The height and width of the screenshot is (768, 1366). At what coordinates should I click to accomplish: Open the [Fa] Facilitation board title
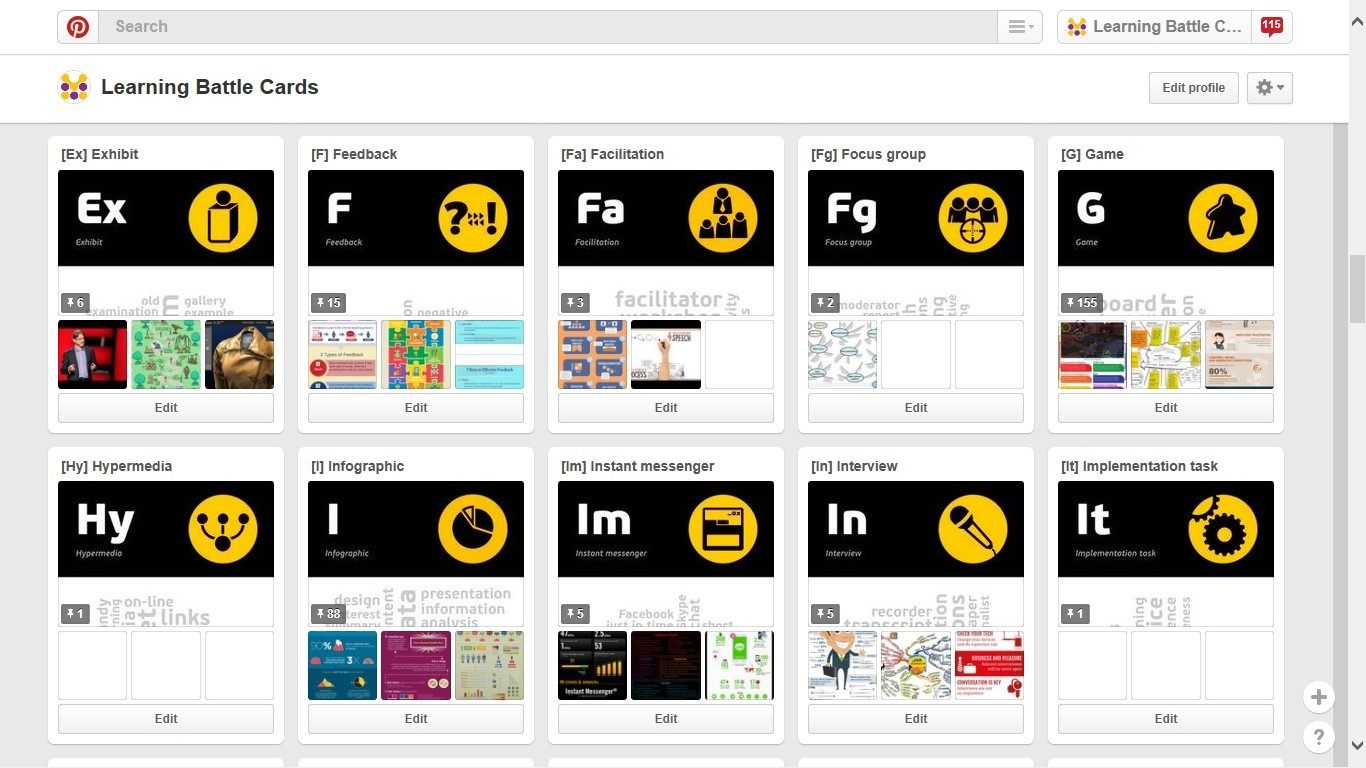[x=612, y=154]
